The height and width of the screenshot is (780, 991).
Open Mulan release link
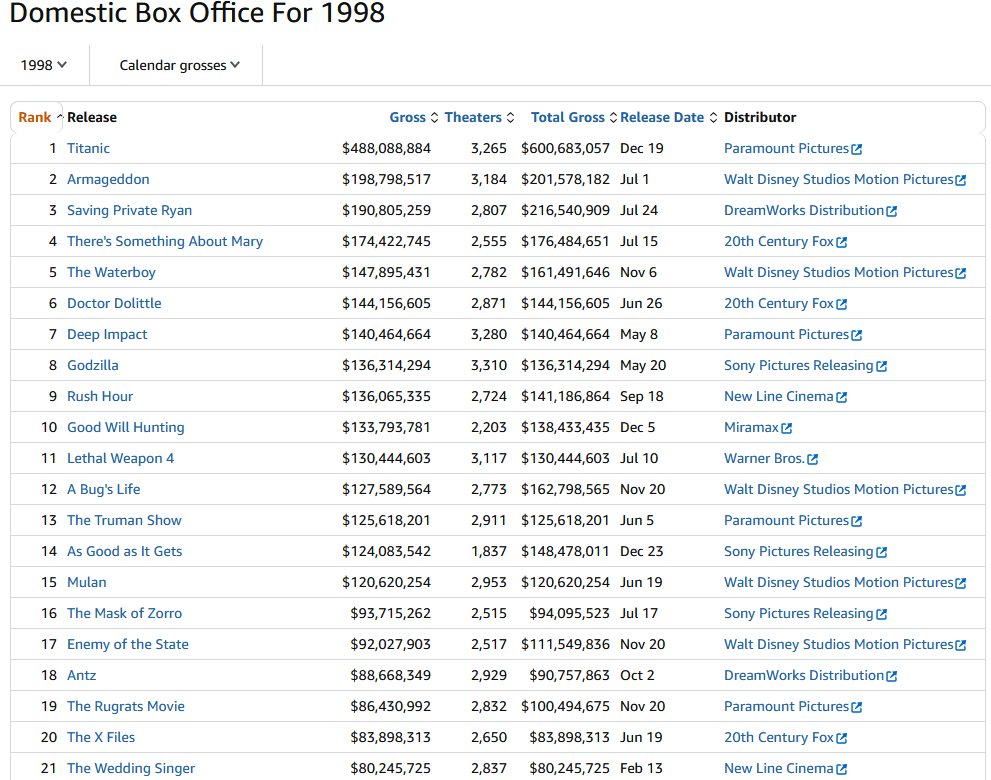click(87, 582)
